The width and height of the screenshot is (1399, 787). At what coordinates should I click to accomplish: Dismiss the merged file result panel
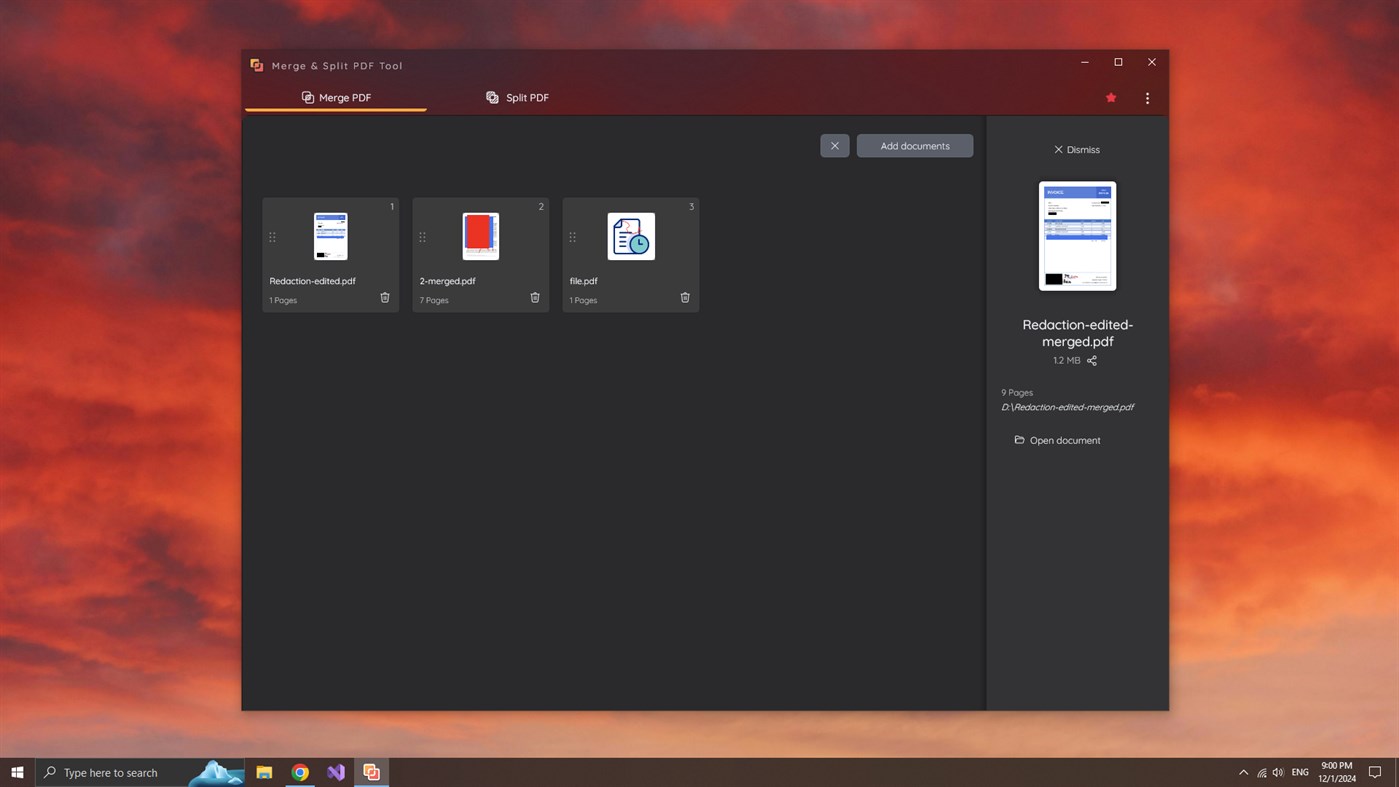click(1077, 149)
